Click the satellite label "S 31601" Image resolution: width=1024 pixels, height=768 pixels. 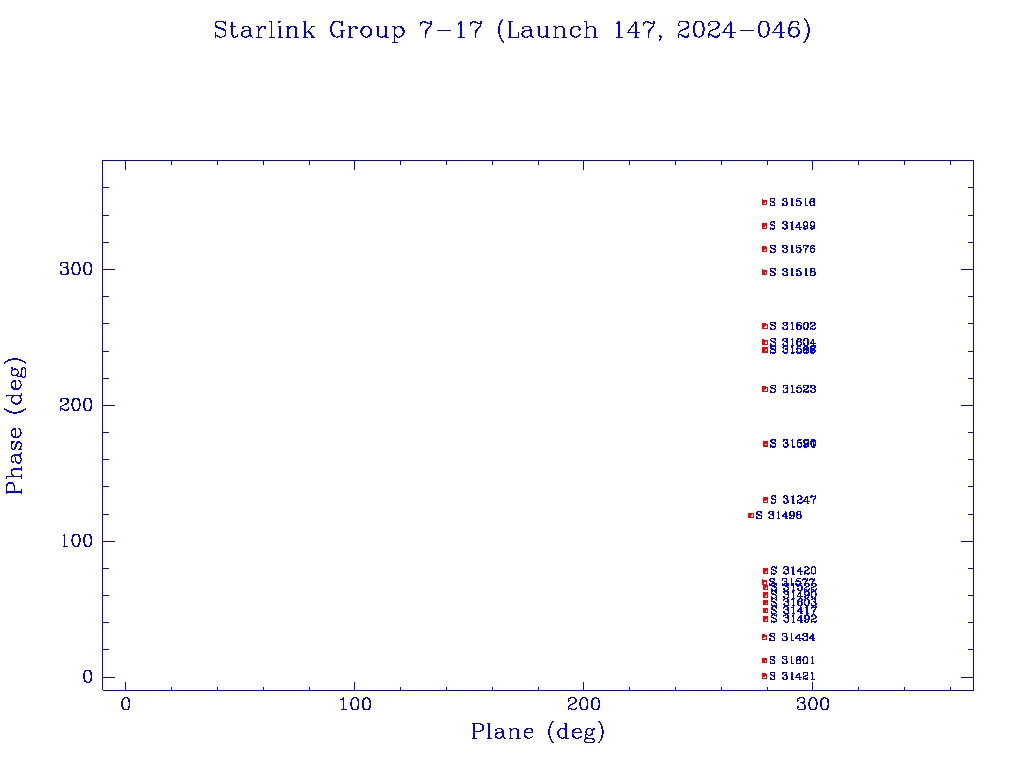click(792, 660)
